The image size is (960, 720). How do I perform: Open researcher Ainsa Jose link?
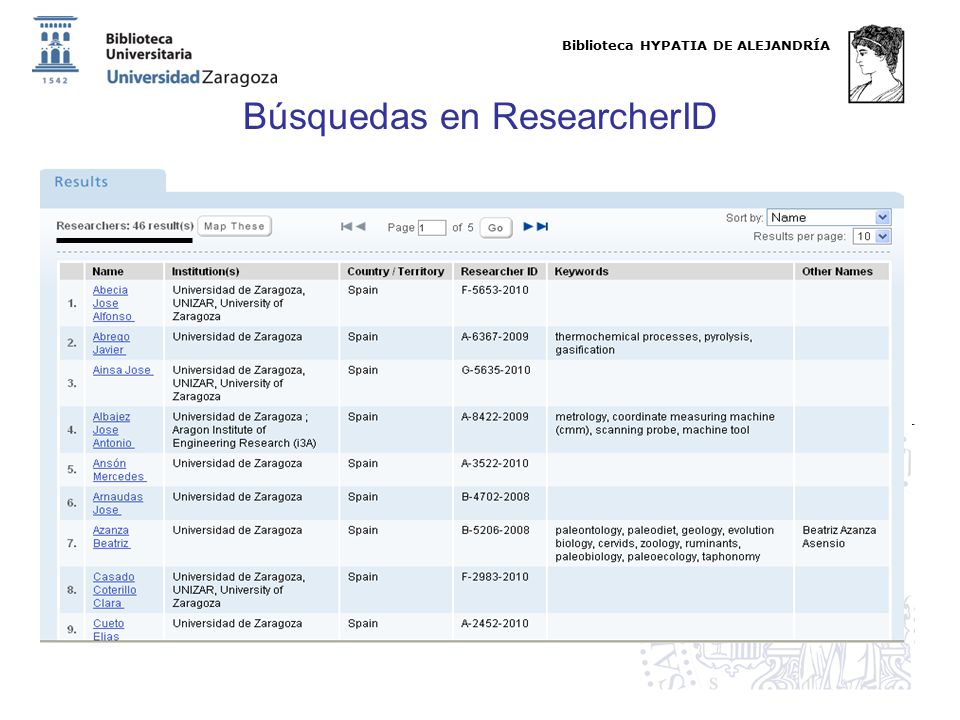point(122,370)
